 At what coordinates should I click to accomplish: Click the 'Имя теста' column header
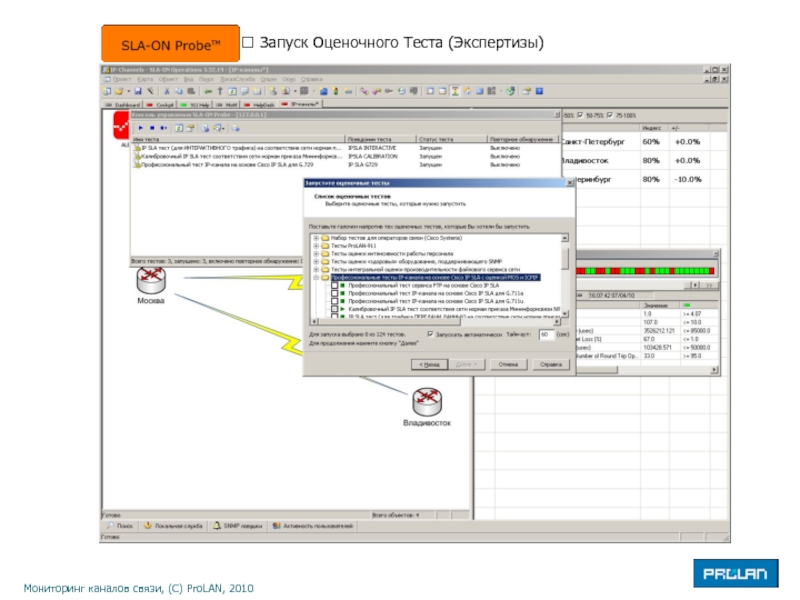tap(238, 139)
